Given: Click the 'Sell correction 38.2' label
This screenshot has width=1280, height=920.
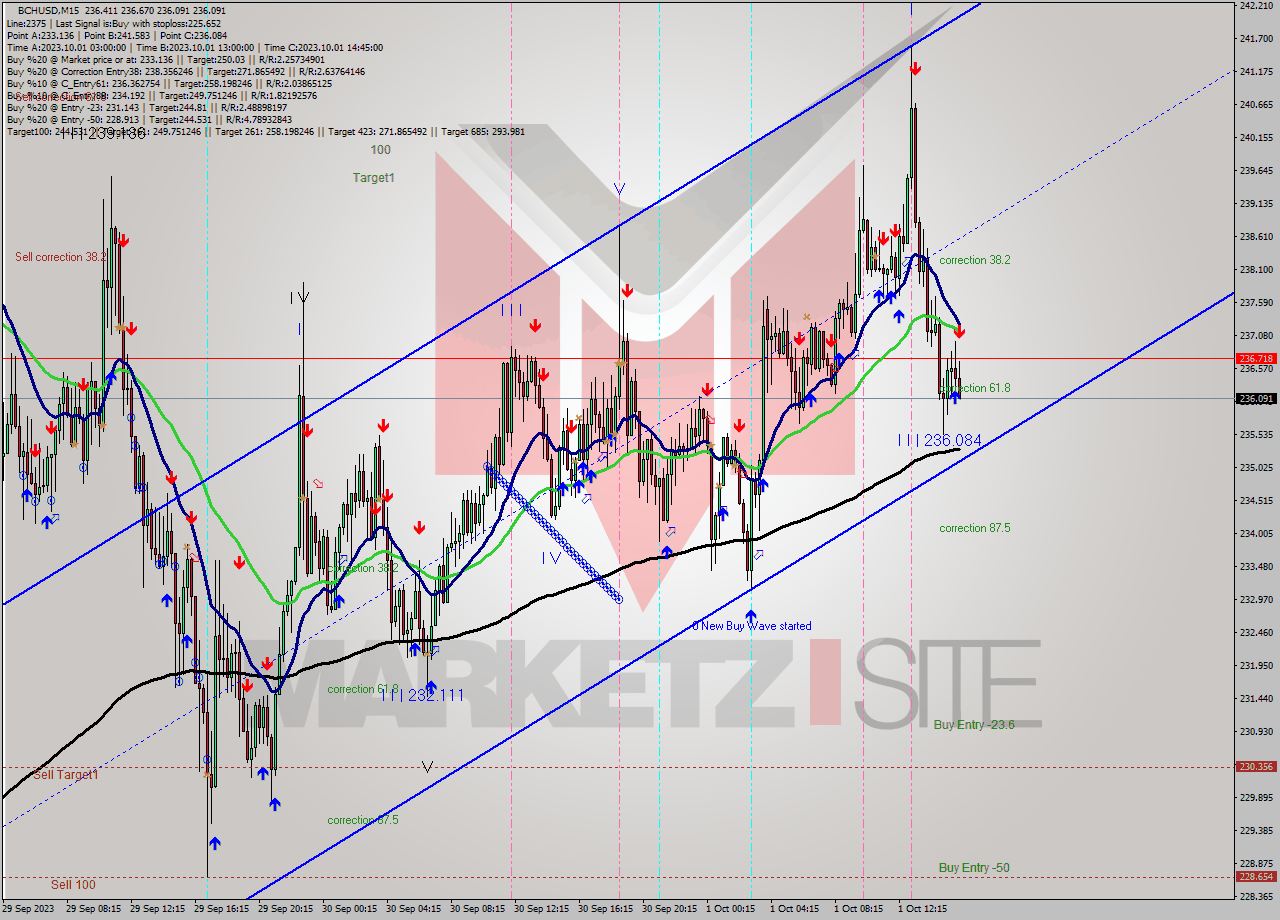Looking at the screenshot, I should point(61,257).
